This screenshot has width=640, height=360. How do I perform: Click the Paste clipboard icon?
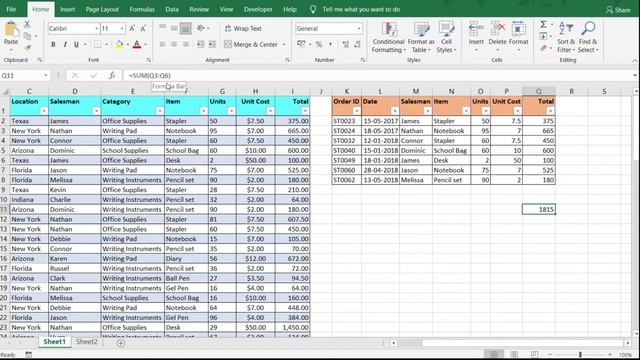tap(11, 30)
